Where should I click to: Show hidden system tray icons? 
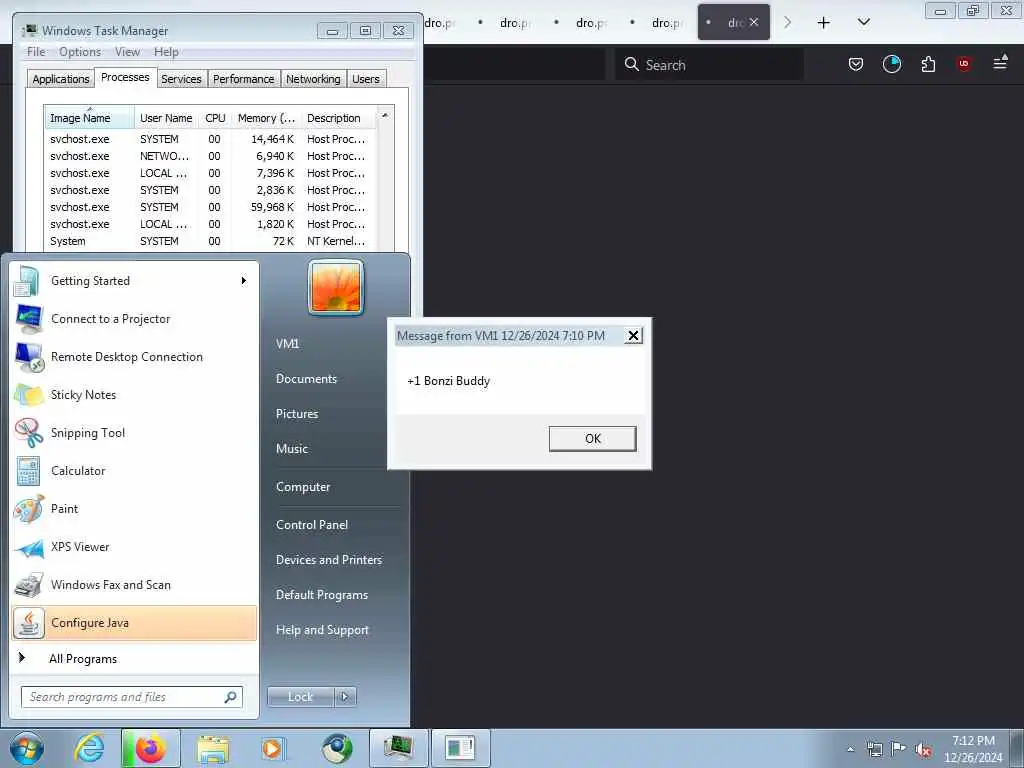coord(850,749)
